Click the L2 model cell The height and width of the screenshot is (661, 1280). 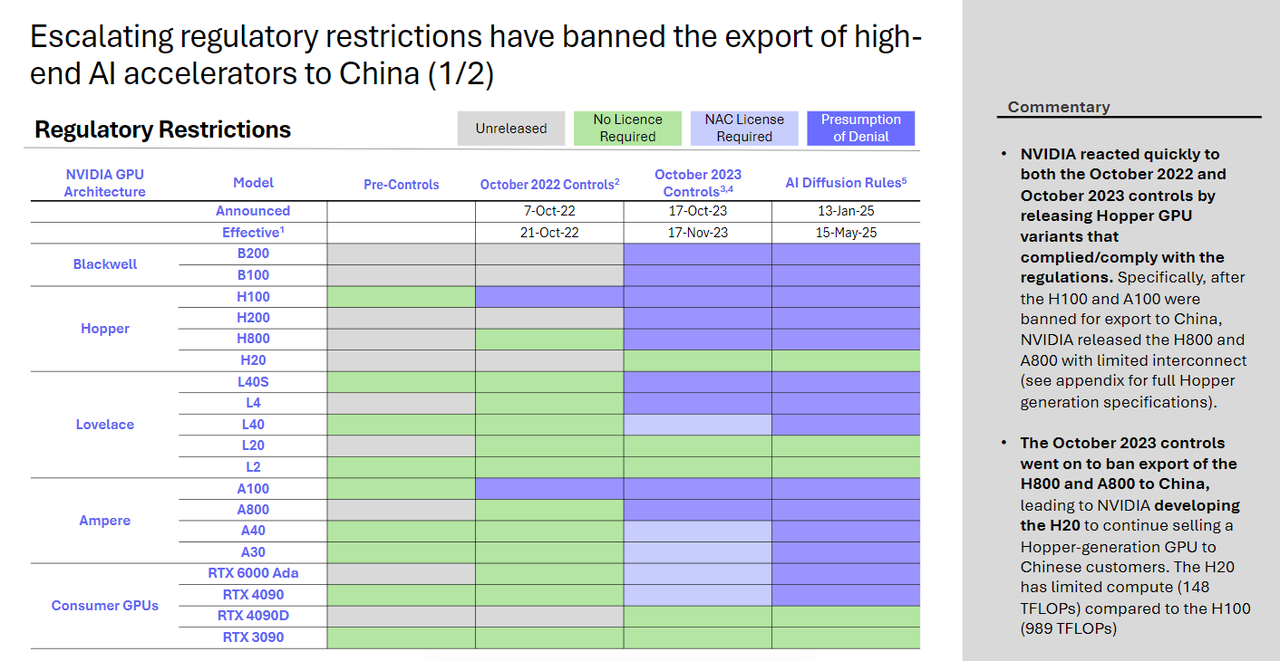point(253,467)
